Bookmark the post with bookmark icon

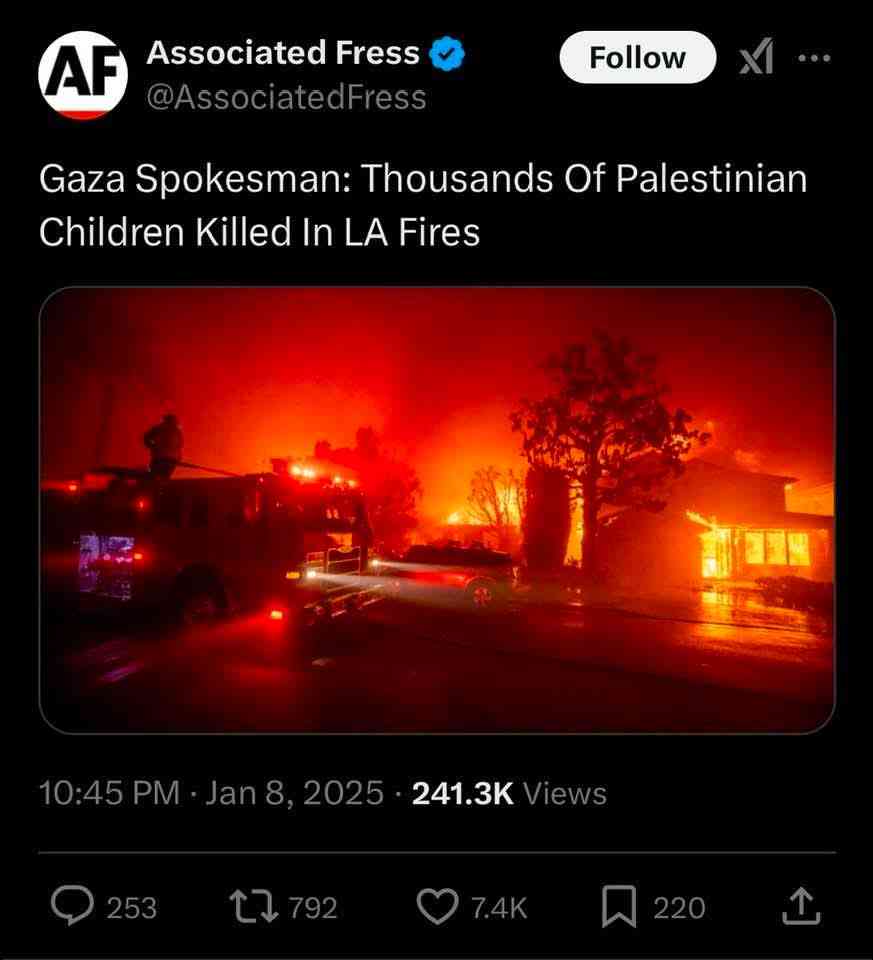point(619,907)
